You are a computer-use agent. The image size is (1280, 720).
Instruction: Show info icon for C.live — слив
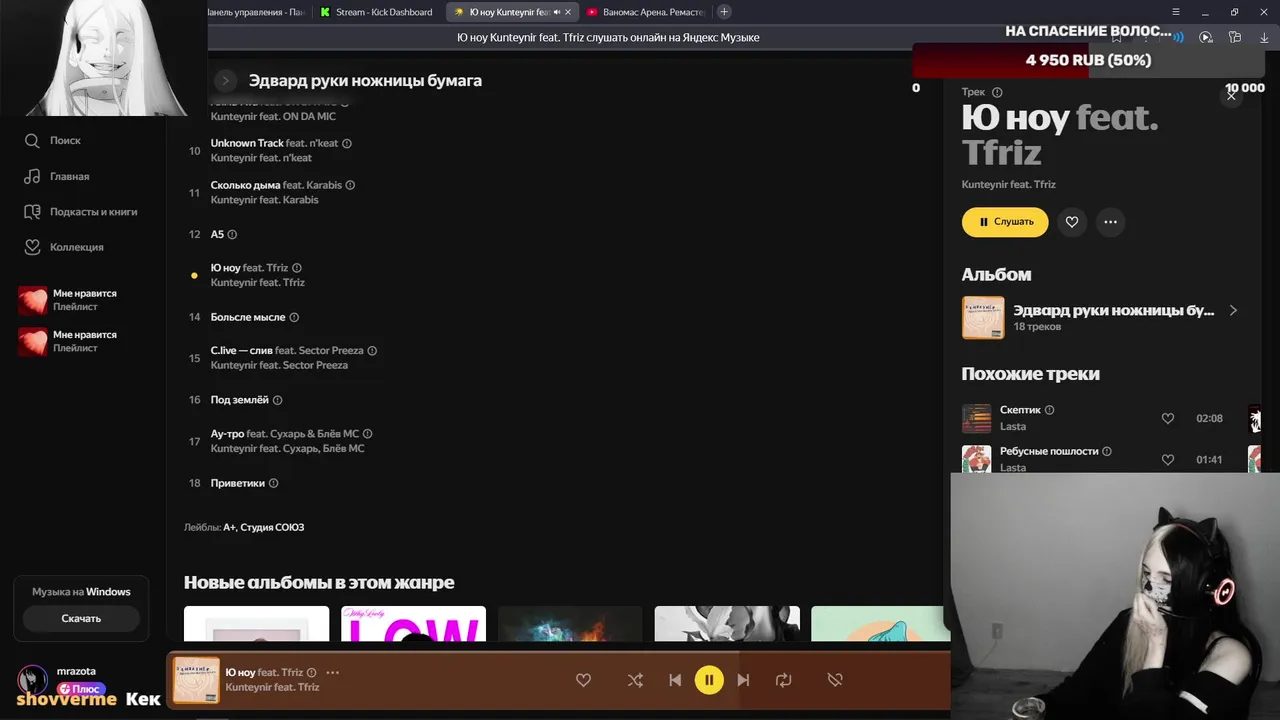(x=372, y=351)
